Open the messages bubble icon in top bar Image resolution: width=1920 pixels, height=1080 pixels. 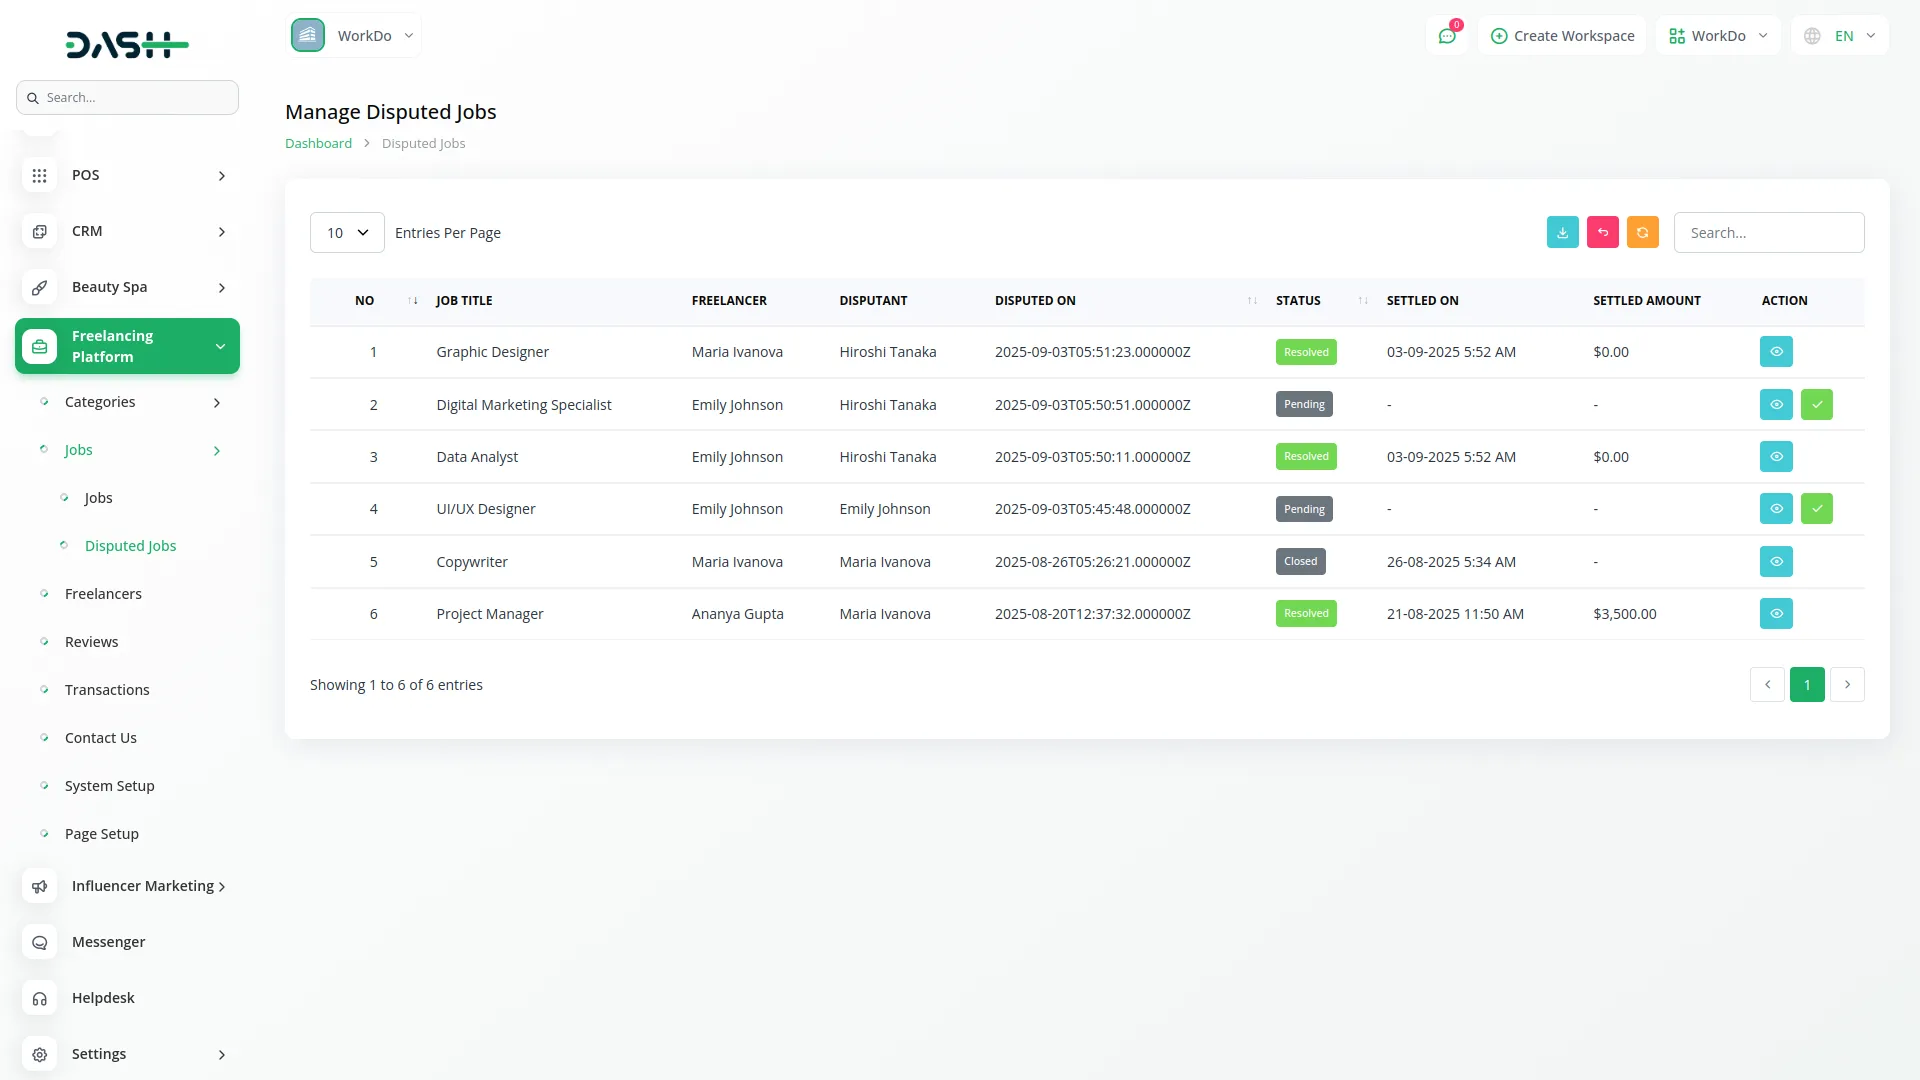coord(1447,35)
